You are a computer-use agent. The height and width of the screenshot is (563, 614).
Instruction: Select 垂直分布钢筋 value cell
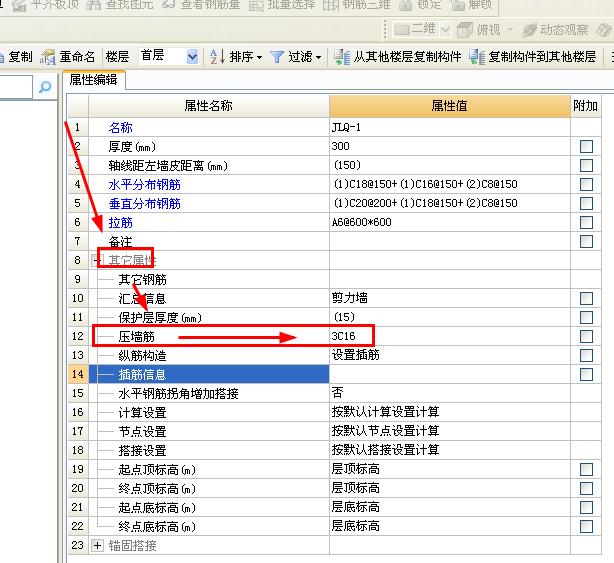pos(450,203)
